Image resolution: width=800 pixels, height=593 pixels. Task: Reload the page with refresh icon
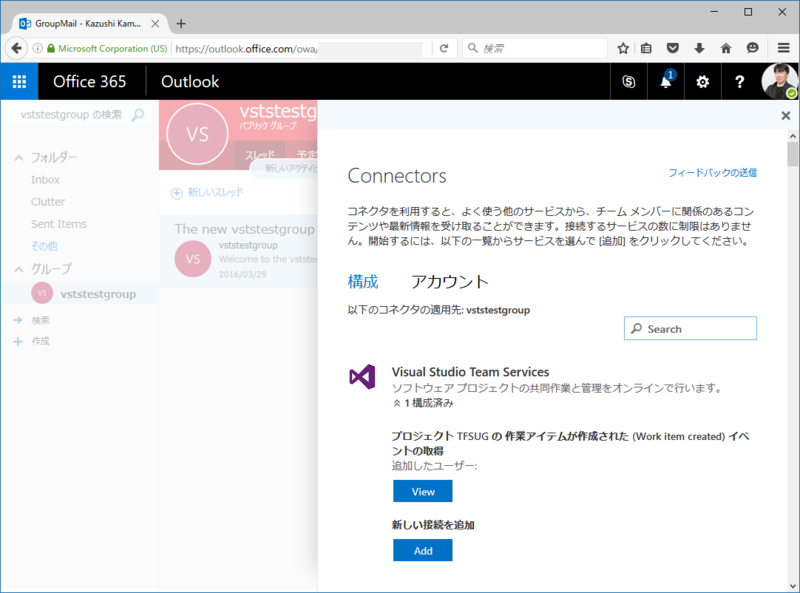click(x=444, y=48)
